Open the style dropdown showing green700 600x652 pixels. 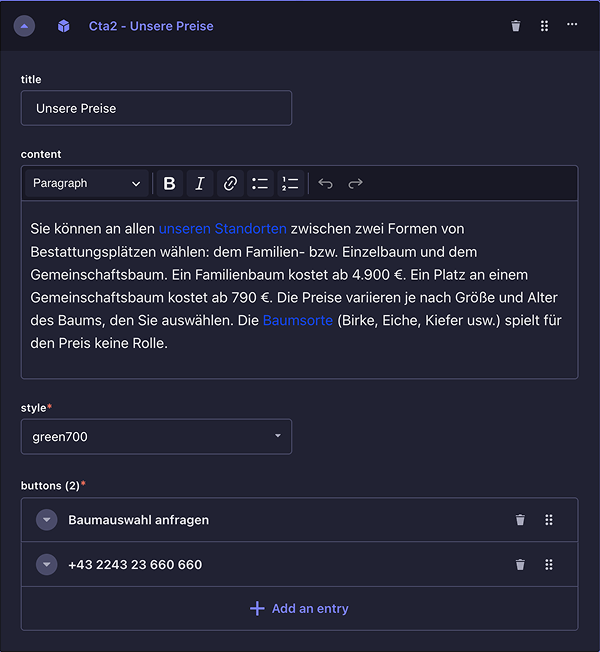(x=156, y=437)
